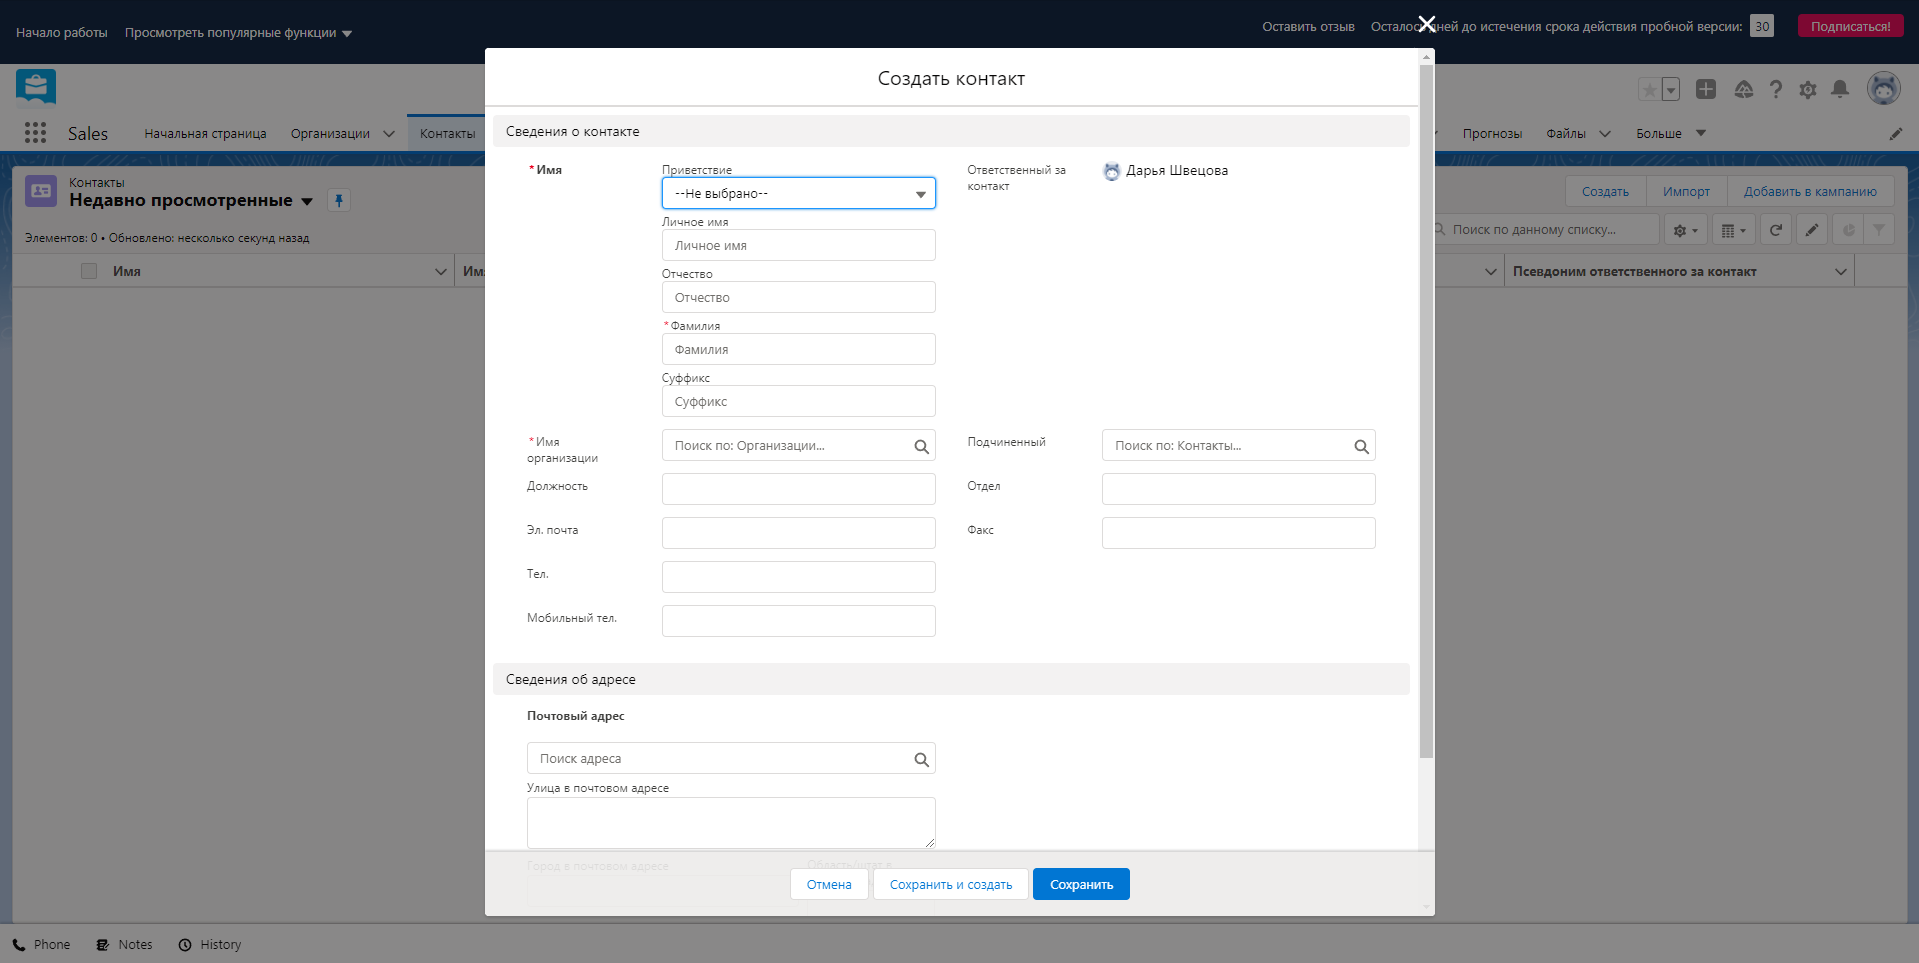
Task: Click the Контакты list object icon
Action: point(41,191)
